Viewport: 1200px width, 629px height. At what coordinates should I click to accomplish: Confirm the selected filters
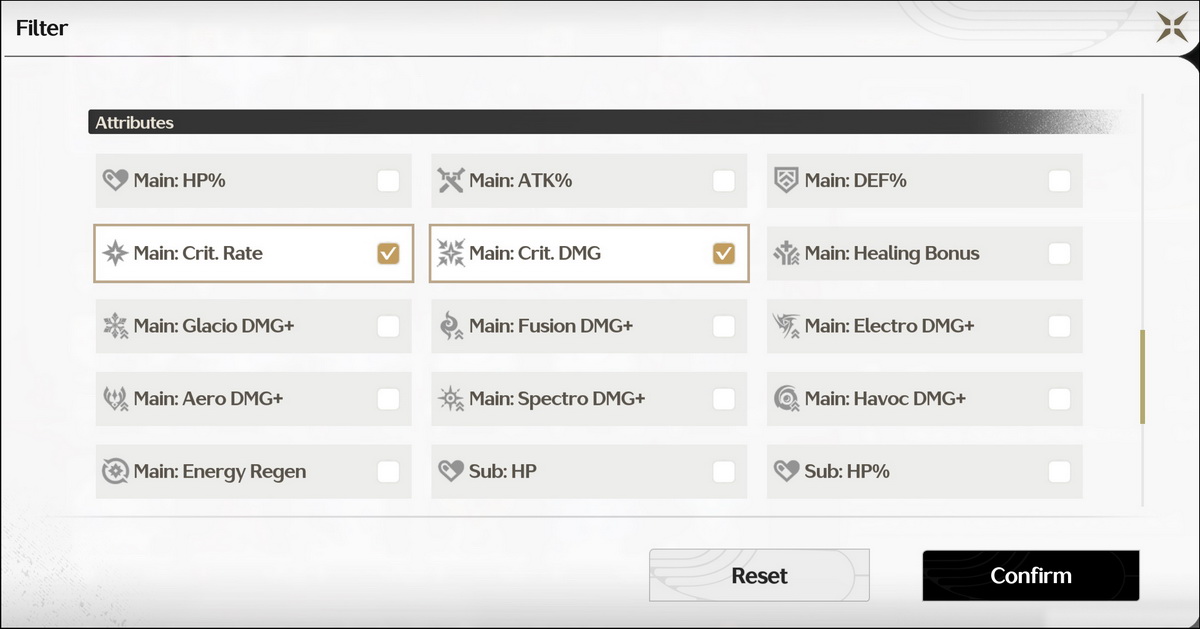(x=1030, y=576)
